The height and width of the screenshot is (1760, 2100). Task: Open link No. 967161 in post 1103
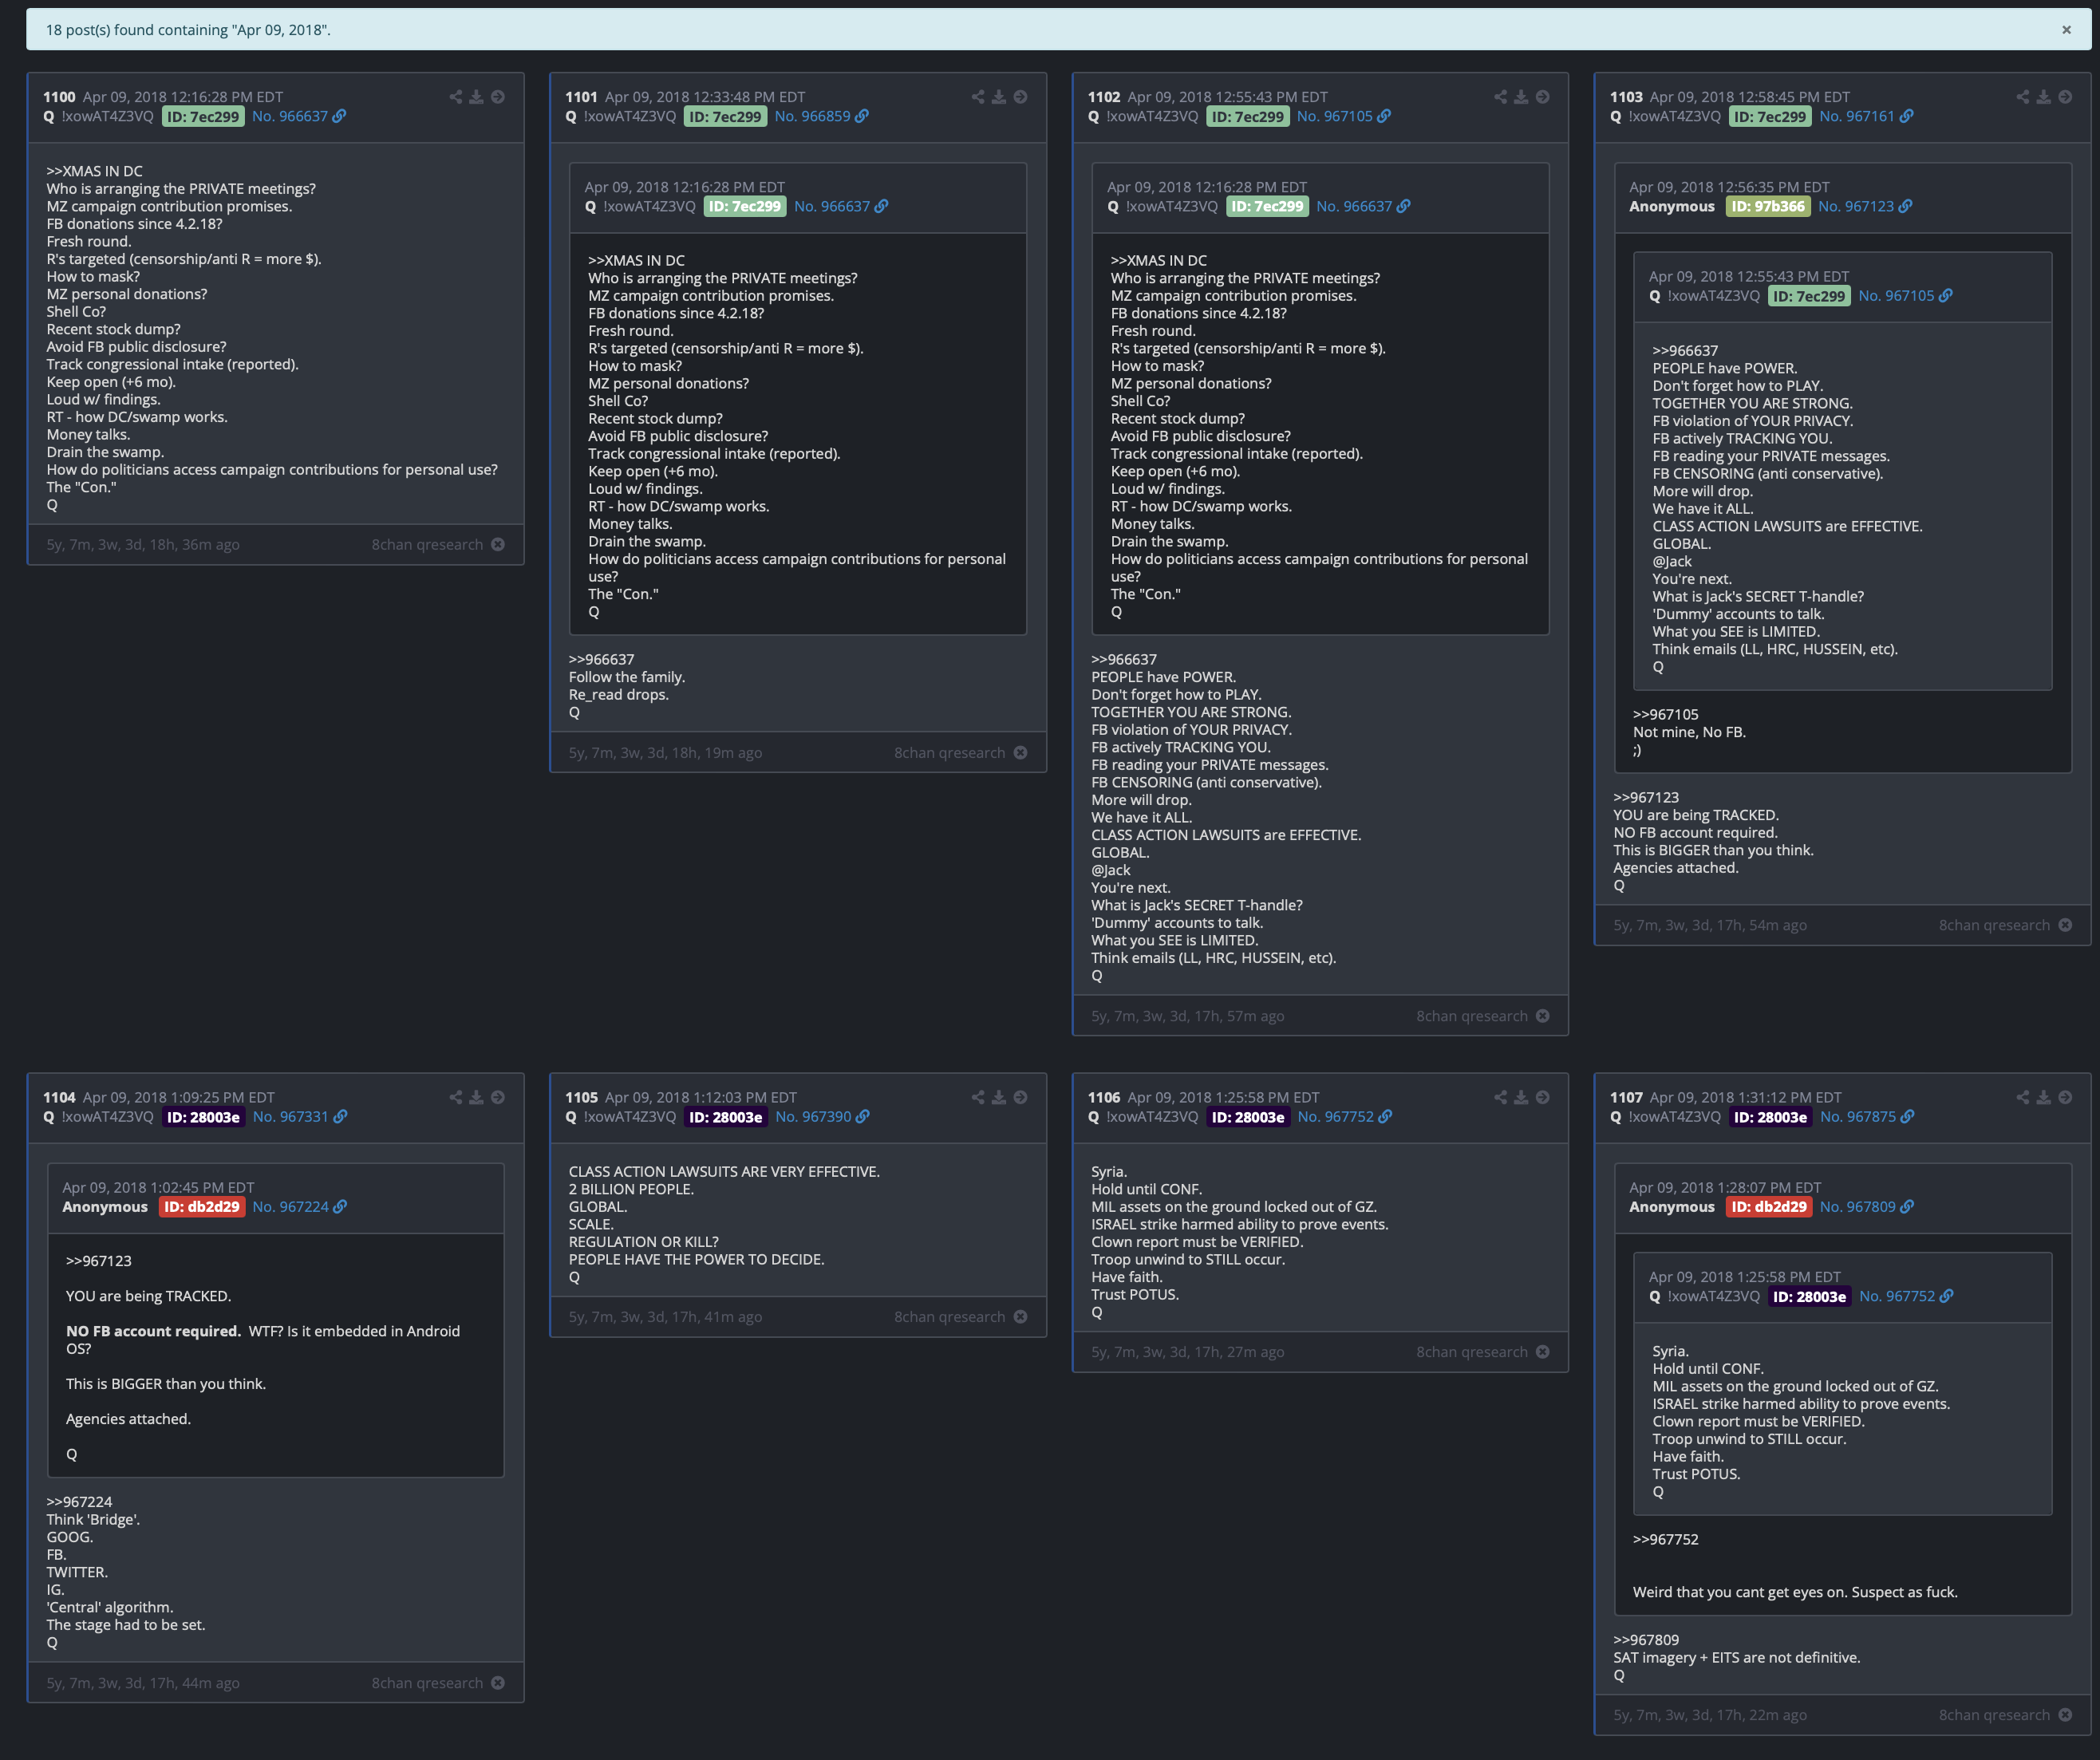pos(1866,116)
